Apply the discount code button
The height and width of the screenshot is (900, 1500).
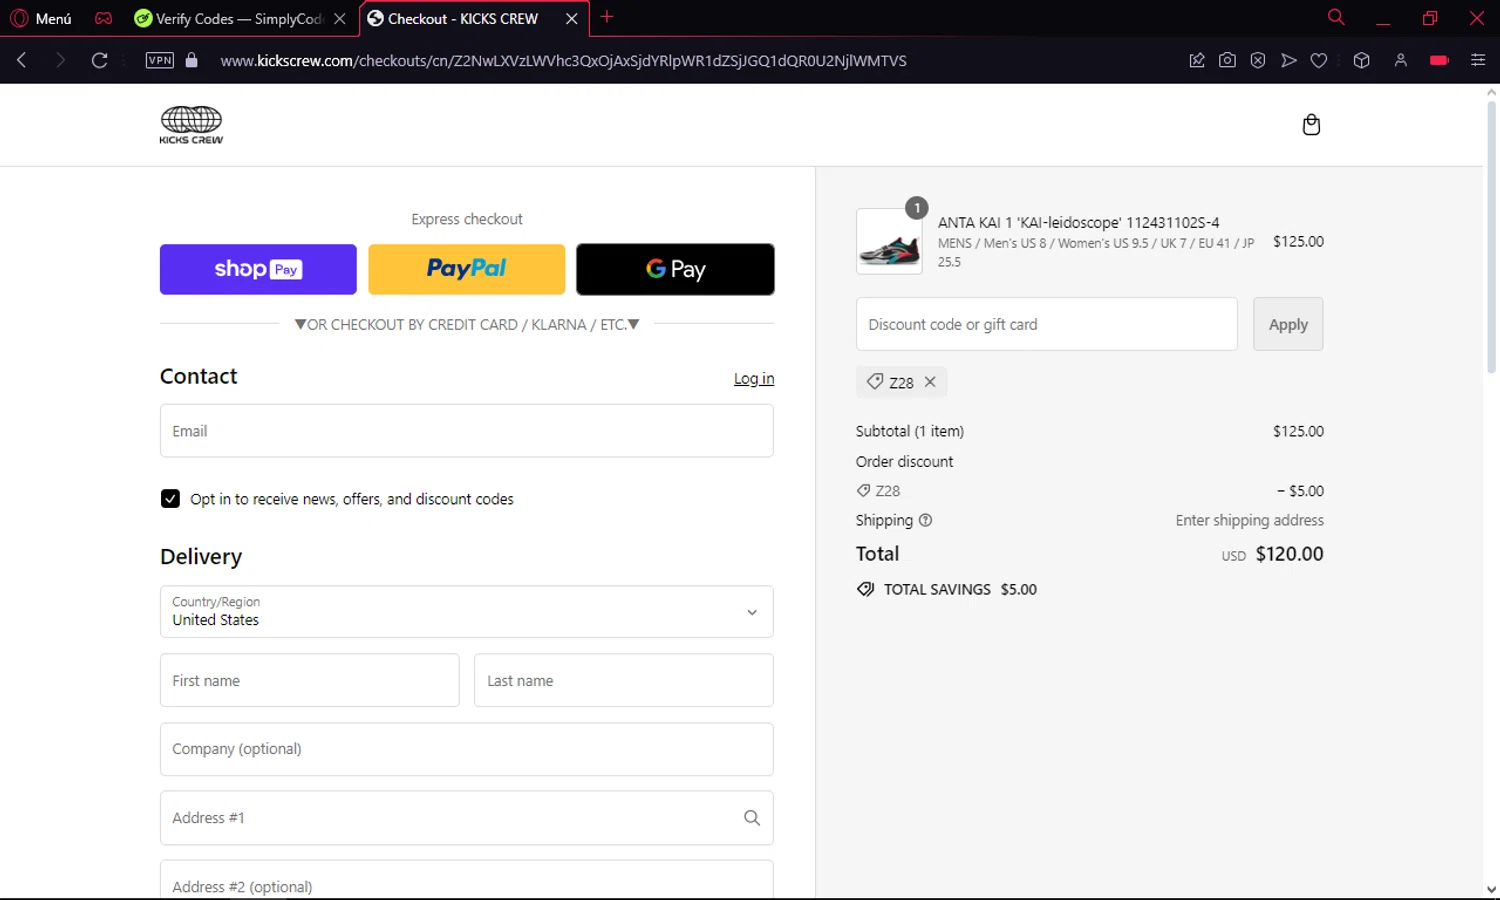(x=1288, y=324)
